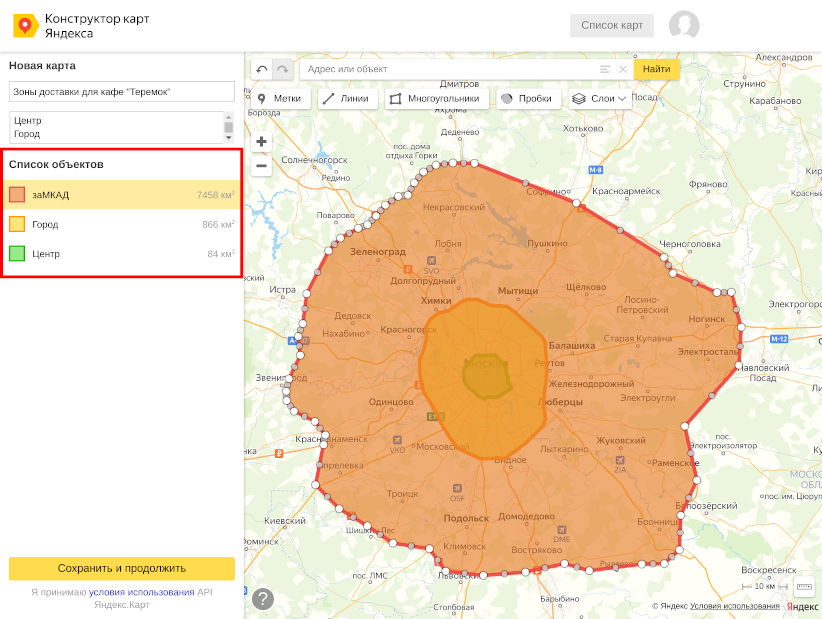
Task: Focus the address search input
Action: point(451,69)
